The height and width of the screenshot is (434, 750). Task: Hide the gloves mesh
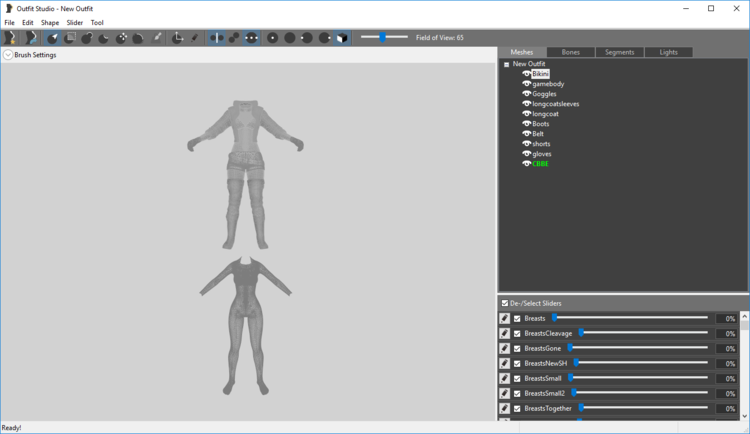pos(526,154)
